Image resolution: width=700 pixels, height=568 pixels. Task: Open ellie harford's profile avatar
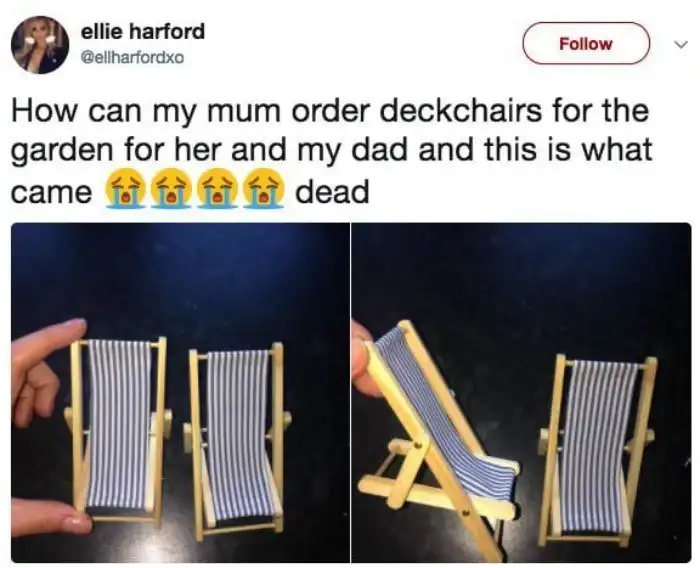[40, 45]
